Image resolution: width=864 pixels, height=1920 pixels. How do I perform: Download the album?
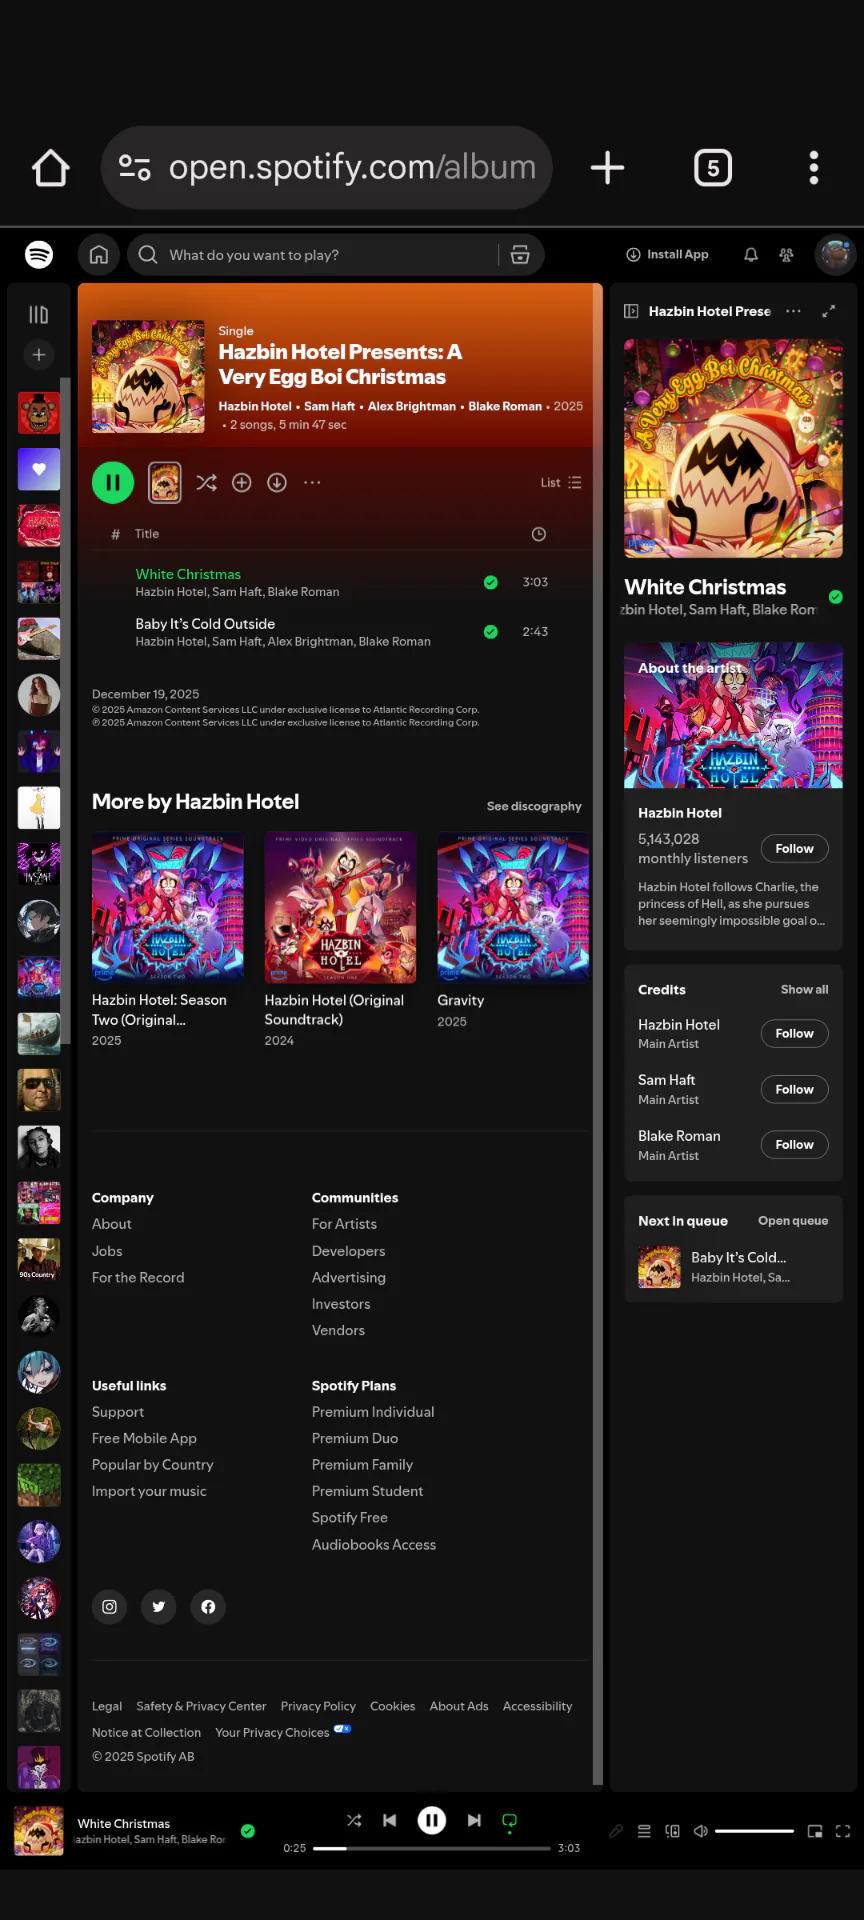(277, 483)
